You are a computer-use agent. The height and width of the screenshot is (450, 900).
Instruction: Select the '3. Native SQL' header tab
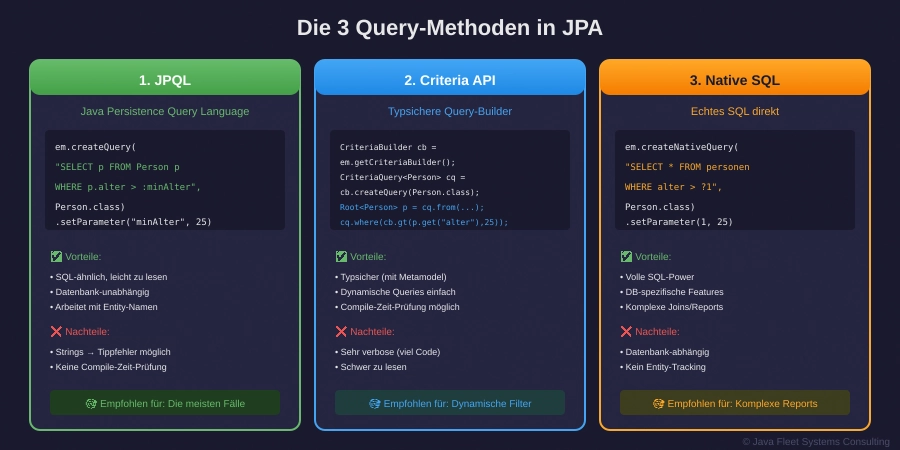(x=735, y=79)
